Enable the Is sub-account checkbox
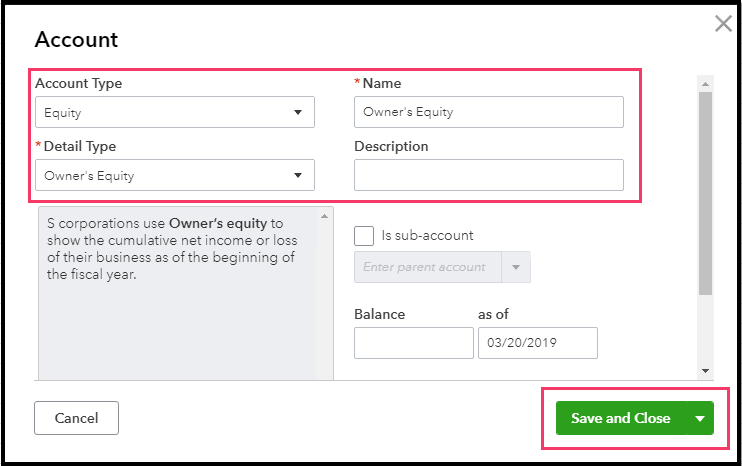The width and height of the screenshot is (742, 466). tap(364, 236)
